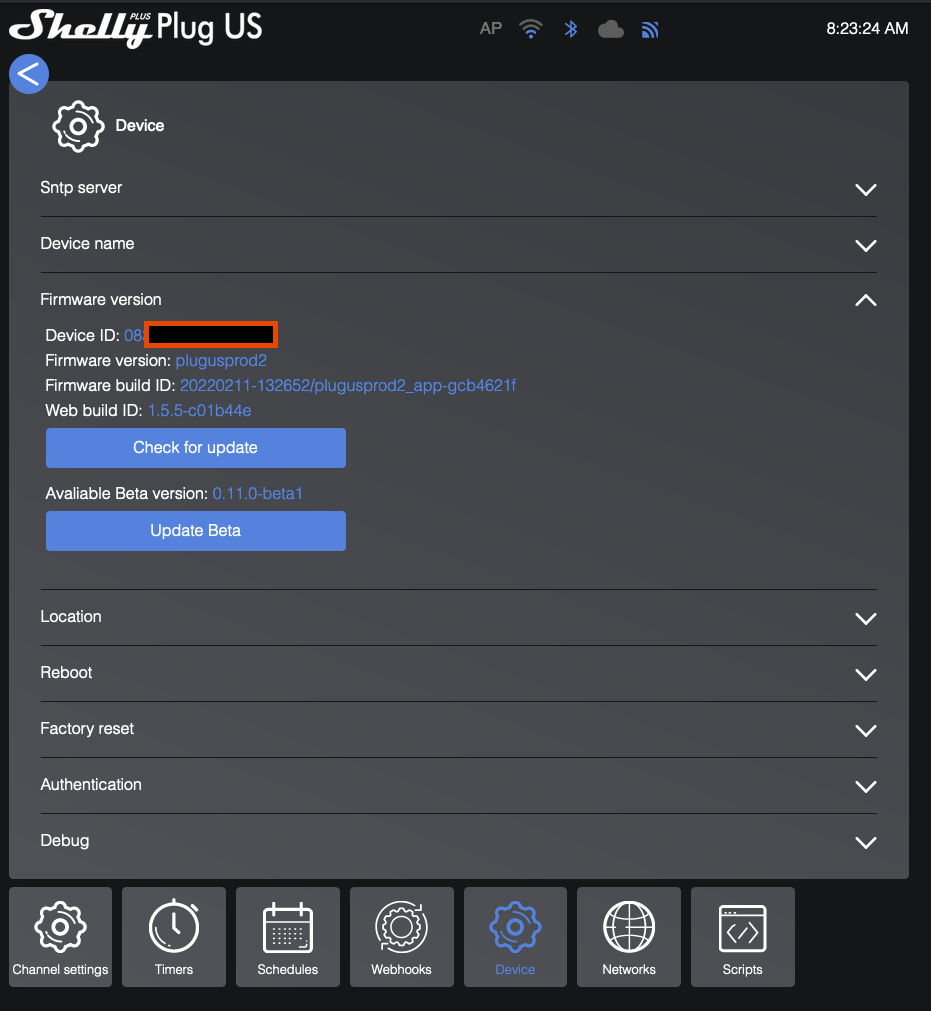
Task: Expand the Device name section
Action: coord(458,244)
